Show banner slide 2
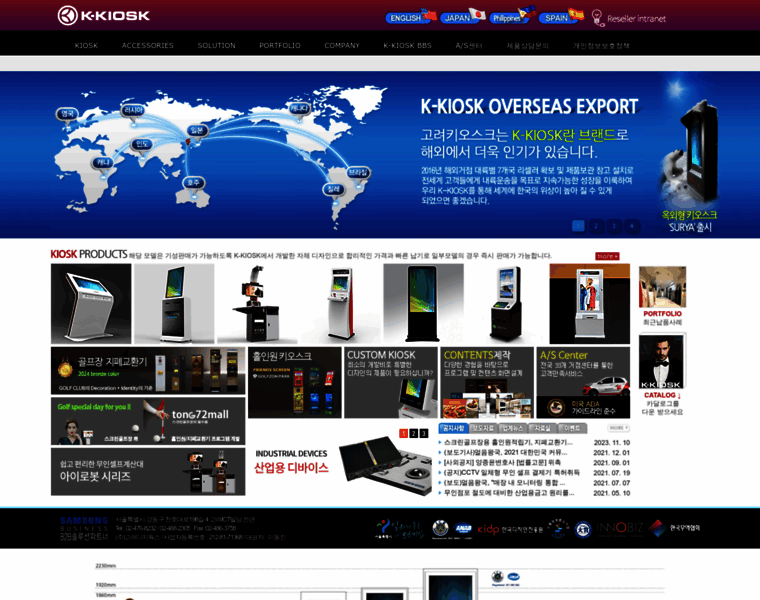The height and width of the screenshot is (600, 760). tap(596, 226)
